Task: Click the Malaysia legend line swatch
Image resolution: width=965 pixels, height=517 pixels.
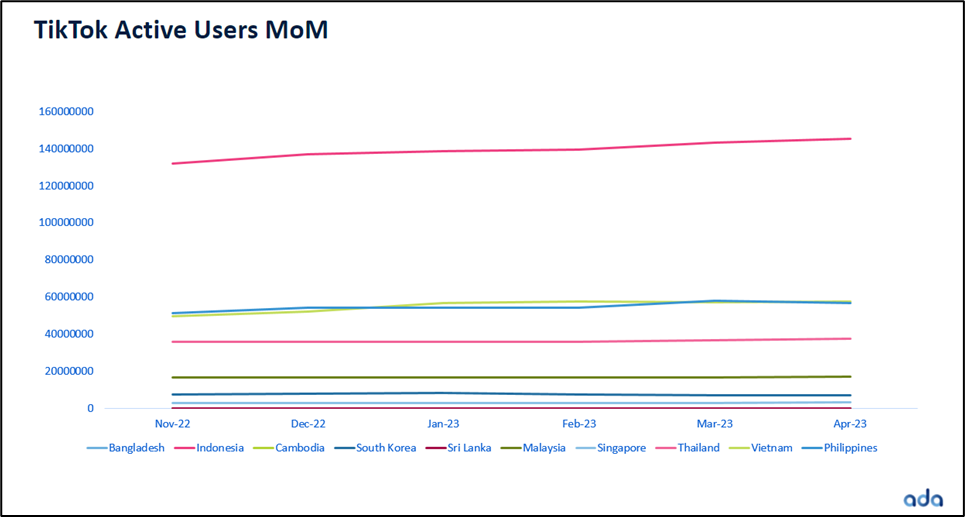Action: pyautogui.click(x=508, y=448)
